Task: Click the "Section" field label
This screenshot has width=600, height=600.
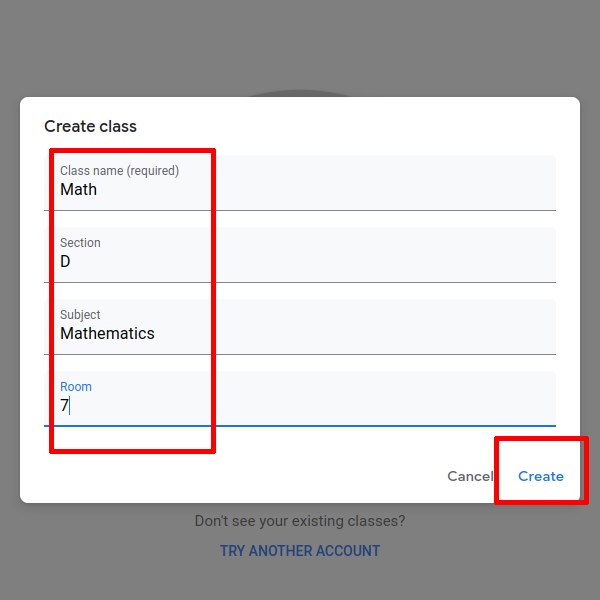Action: (80, 243)
